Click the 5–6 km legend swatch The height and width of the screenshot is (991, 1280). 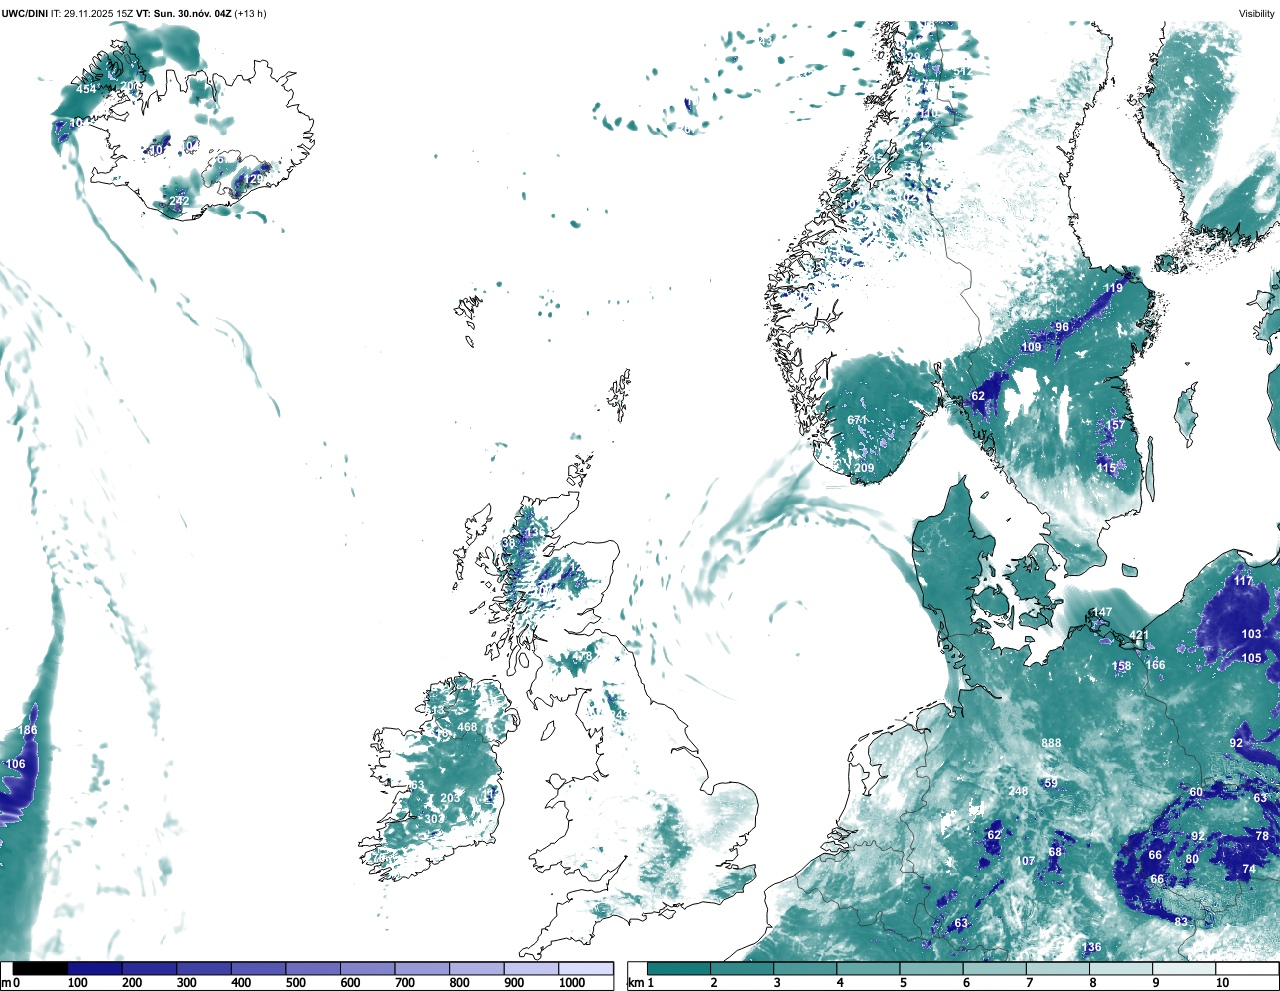[931, 968]
